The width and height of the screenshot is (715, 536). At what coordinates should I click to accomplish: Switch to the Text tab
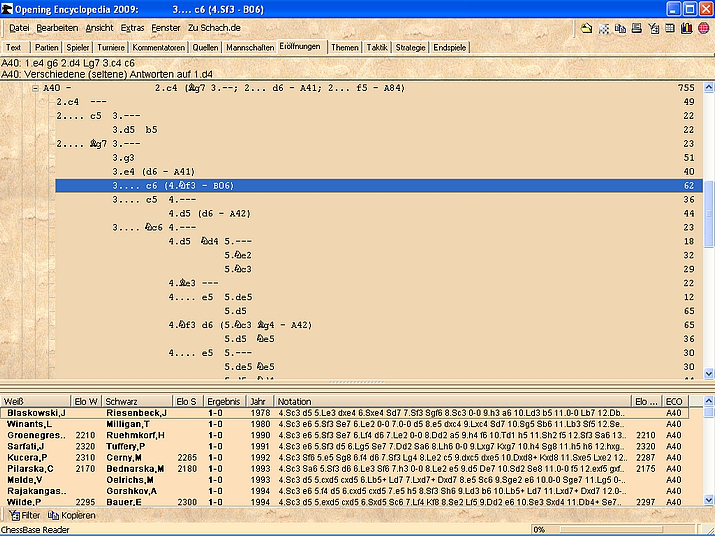pos(14,47)
